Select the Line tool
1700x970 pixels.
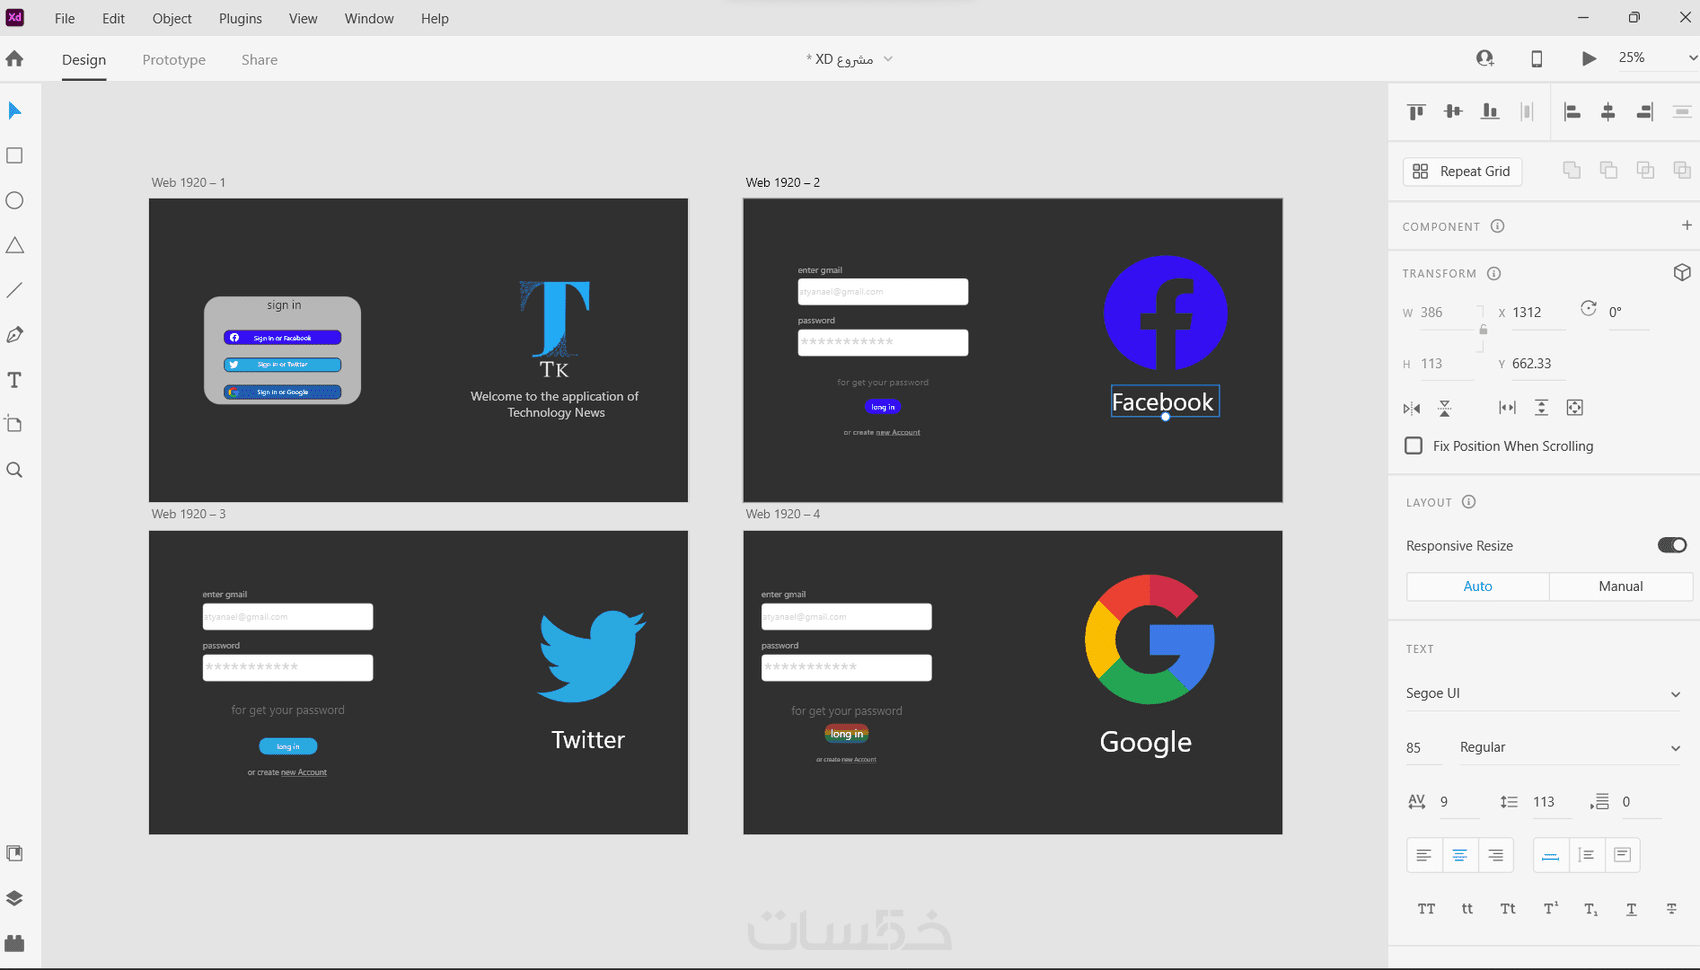pyautogui.click(x=15, y=290)
